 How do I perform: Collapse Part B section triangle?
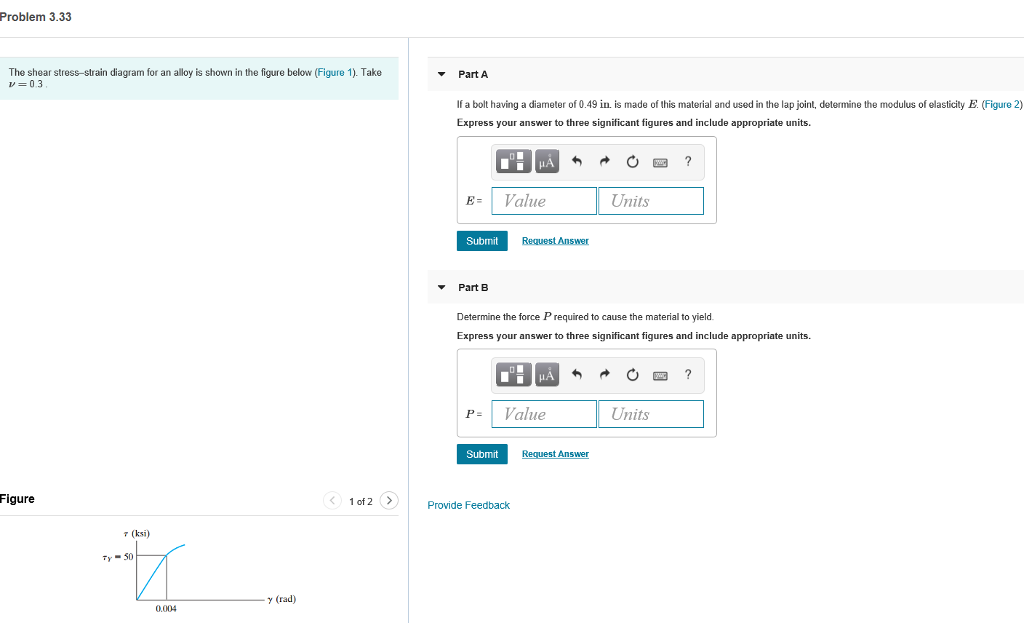pyautogui.click(x=441, y=287)
